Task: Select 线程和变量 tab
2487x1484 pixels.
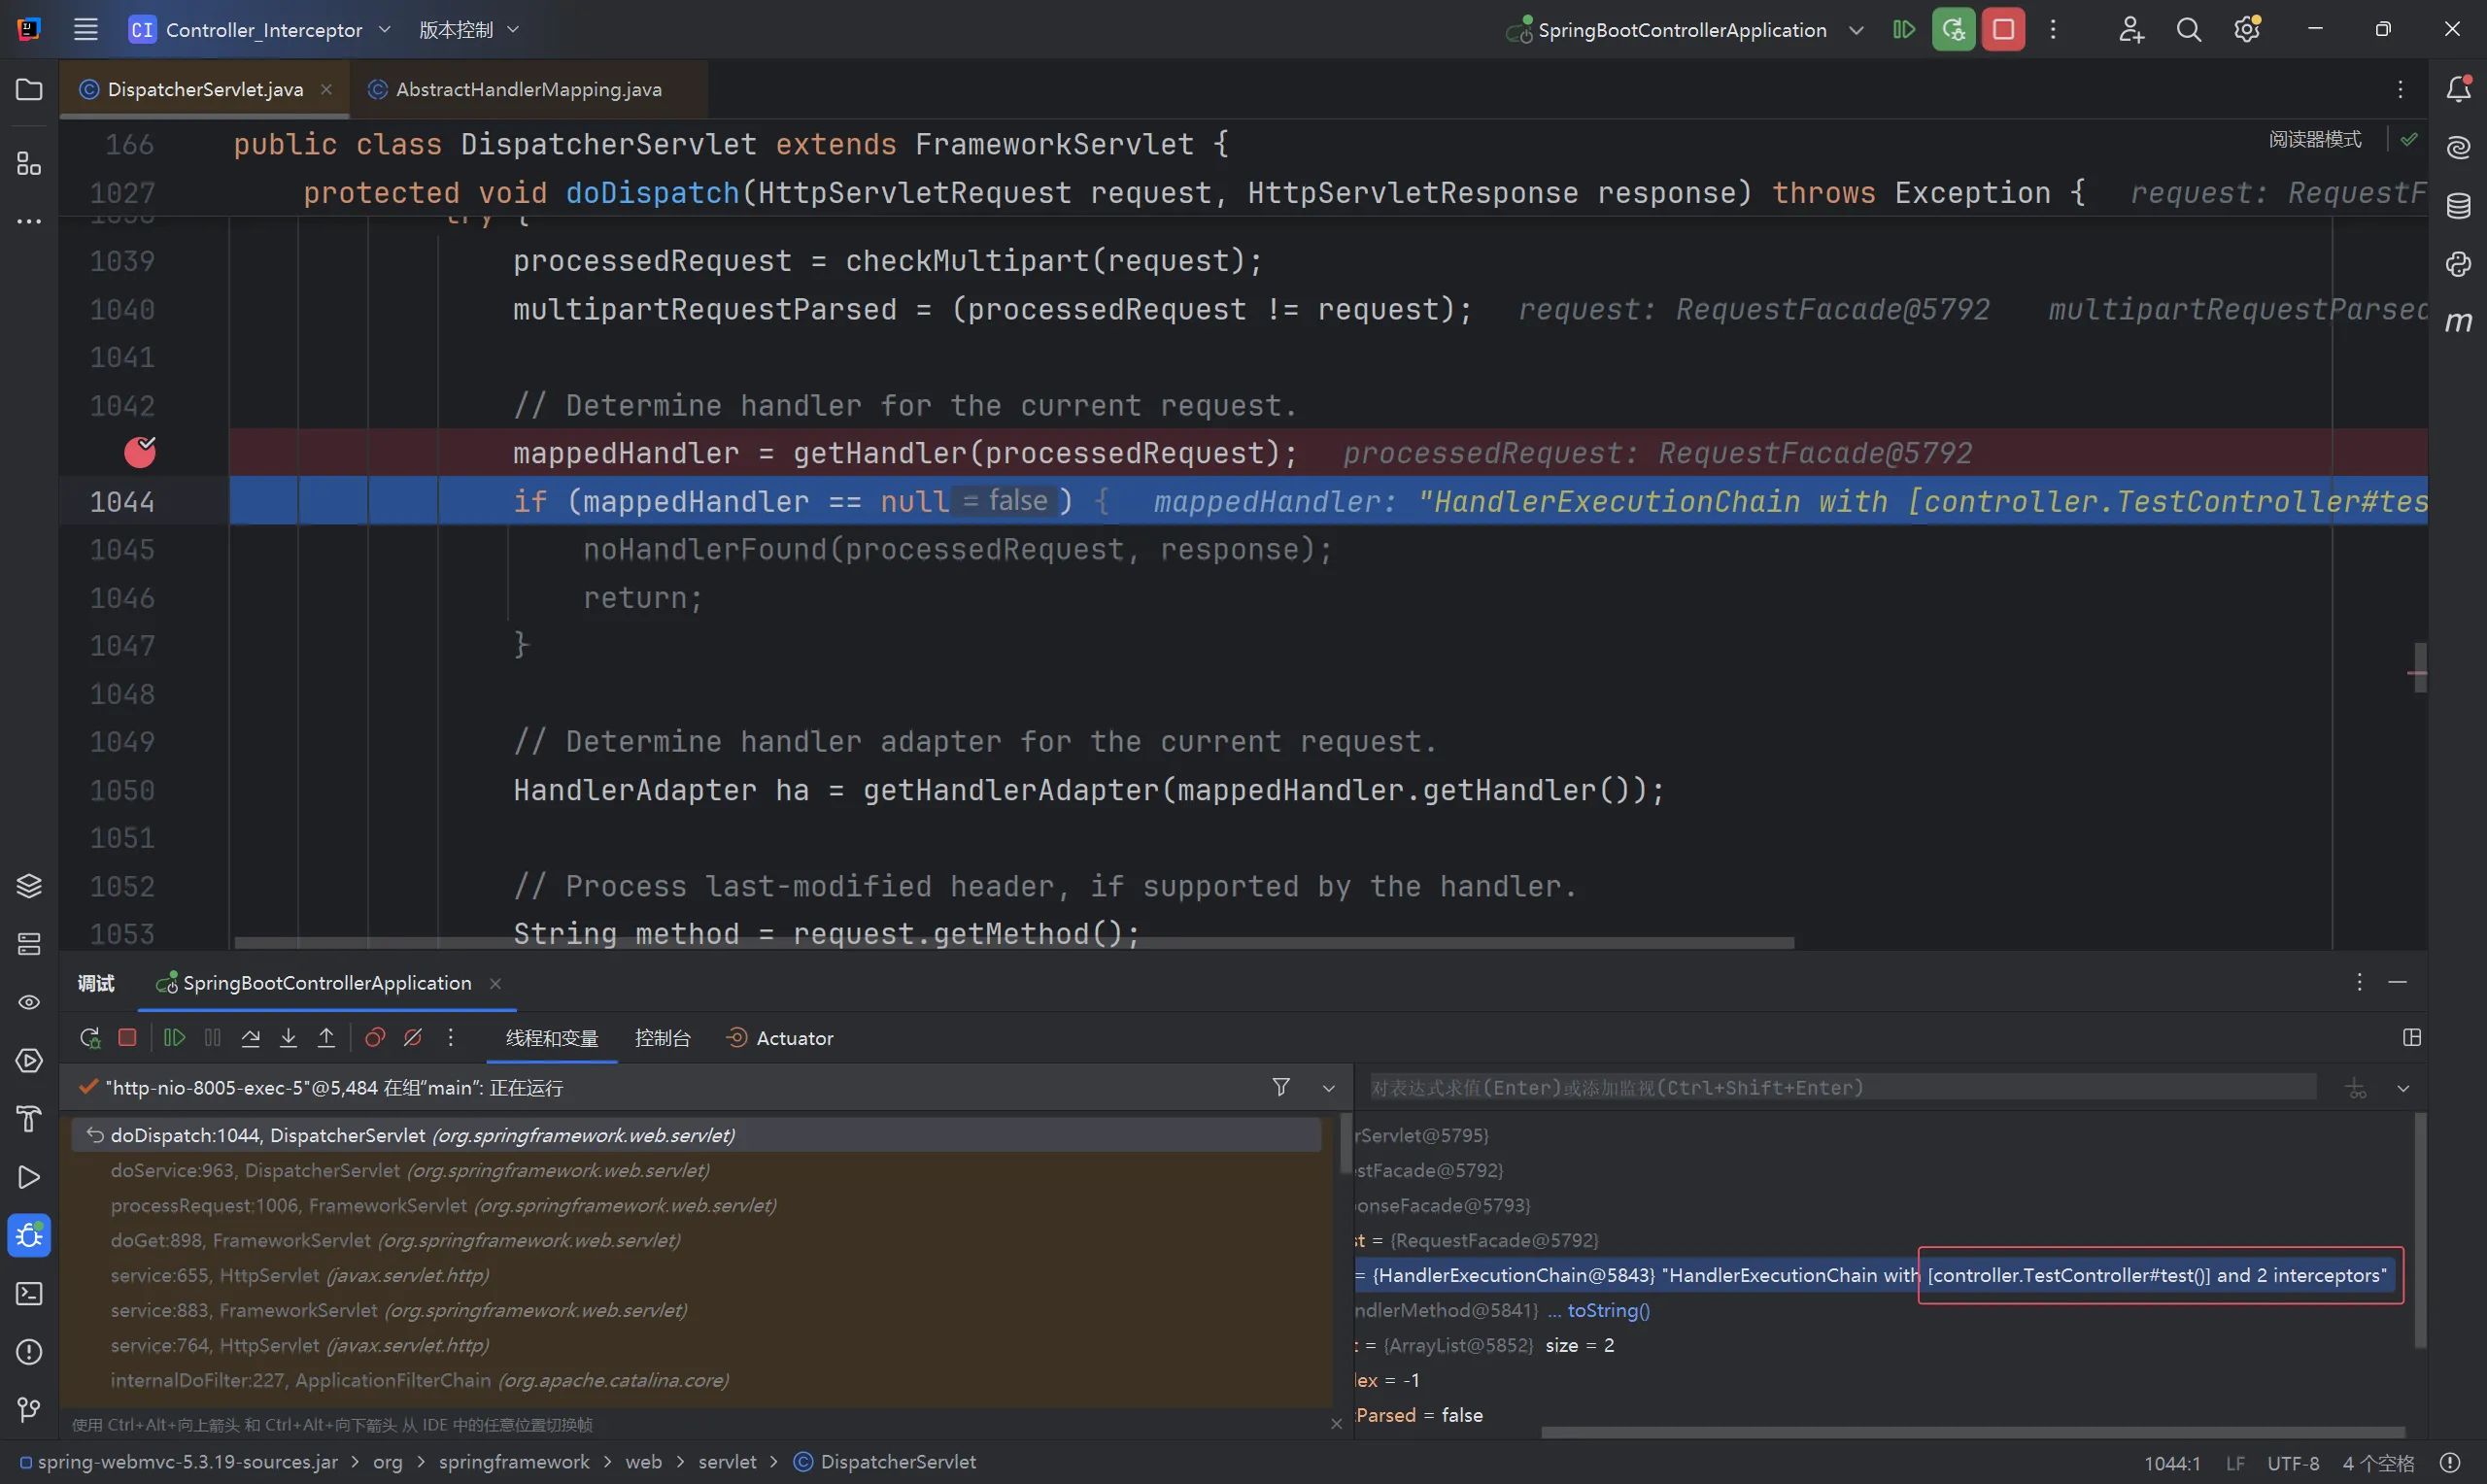Action: coord(552,1038)
